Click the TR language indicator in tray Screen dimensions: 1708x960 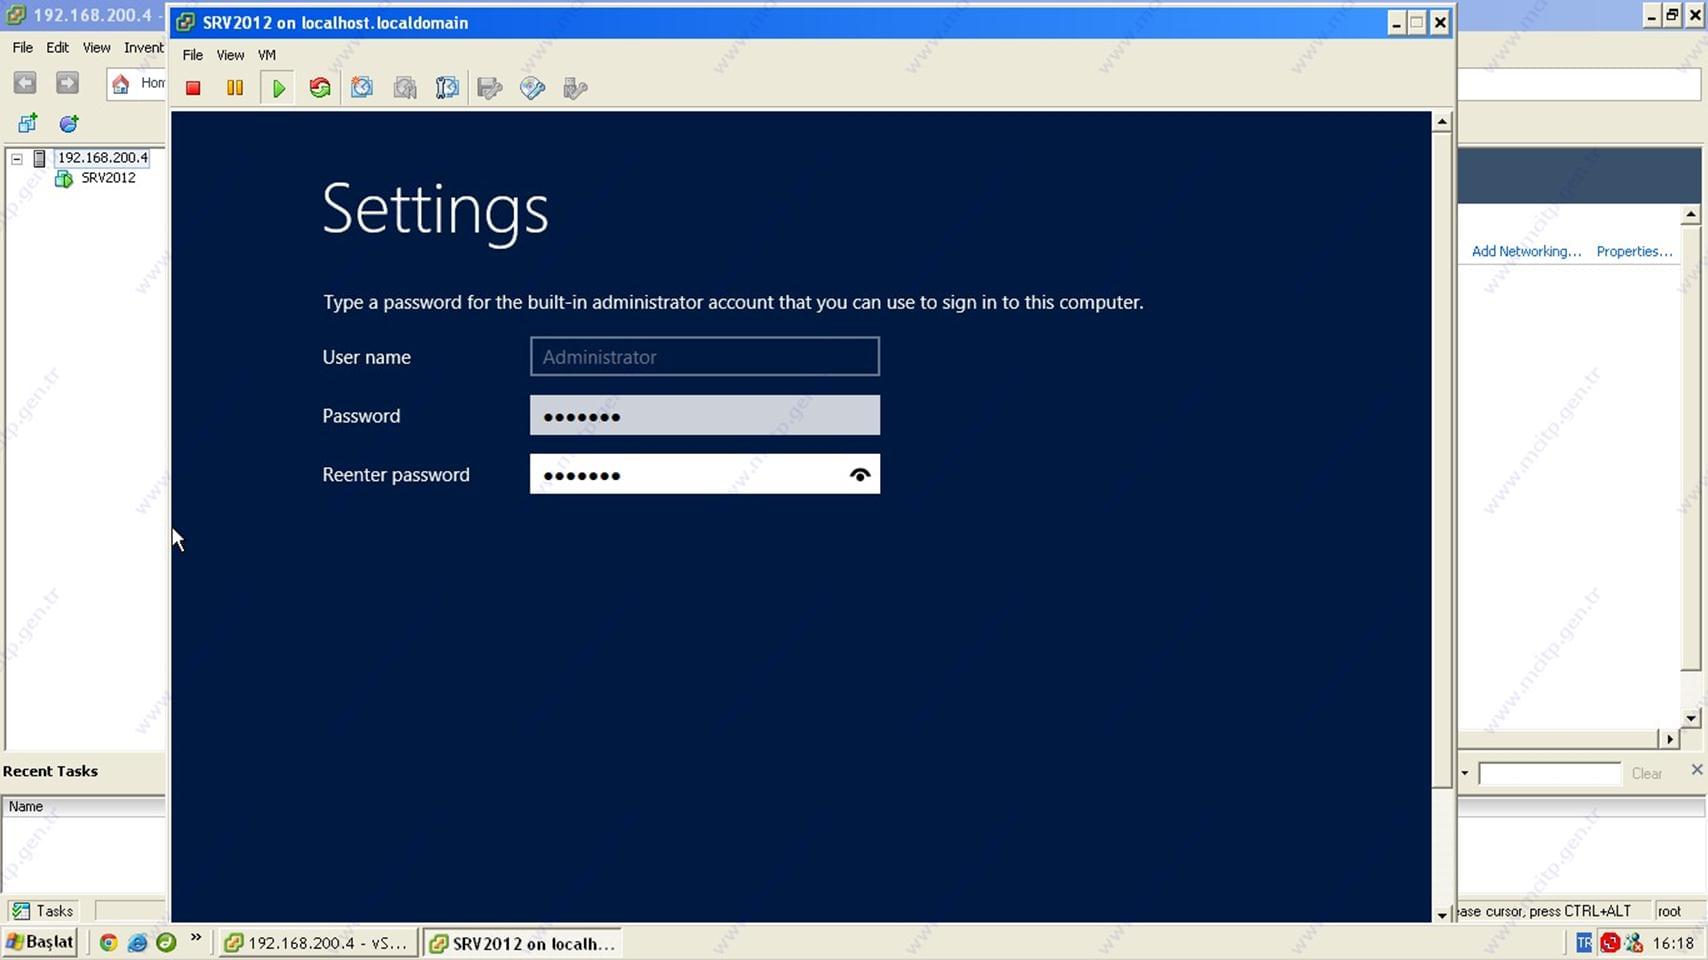1583,942
